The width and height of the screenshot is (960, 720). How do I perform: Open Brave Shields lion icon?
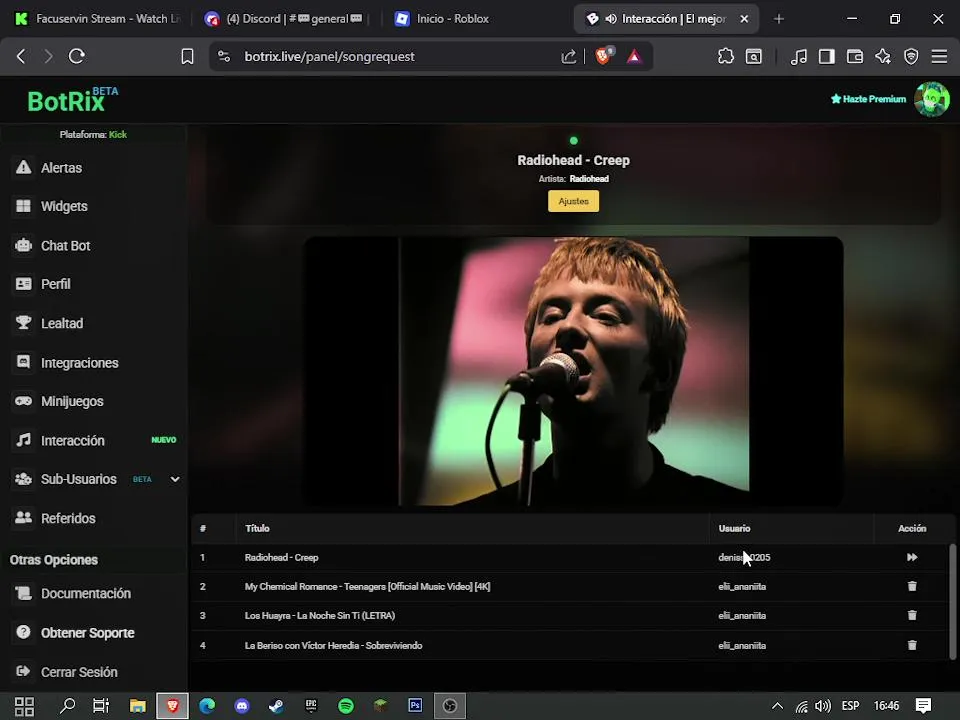click(603, 56)
